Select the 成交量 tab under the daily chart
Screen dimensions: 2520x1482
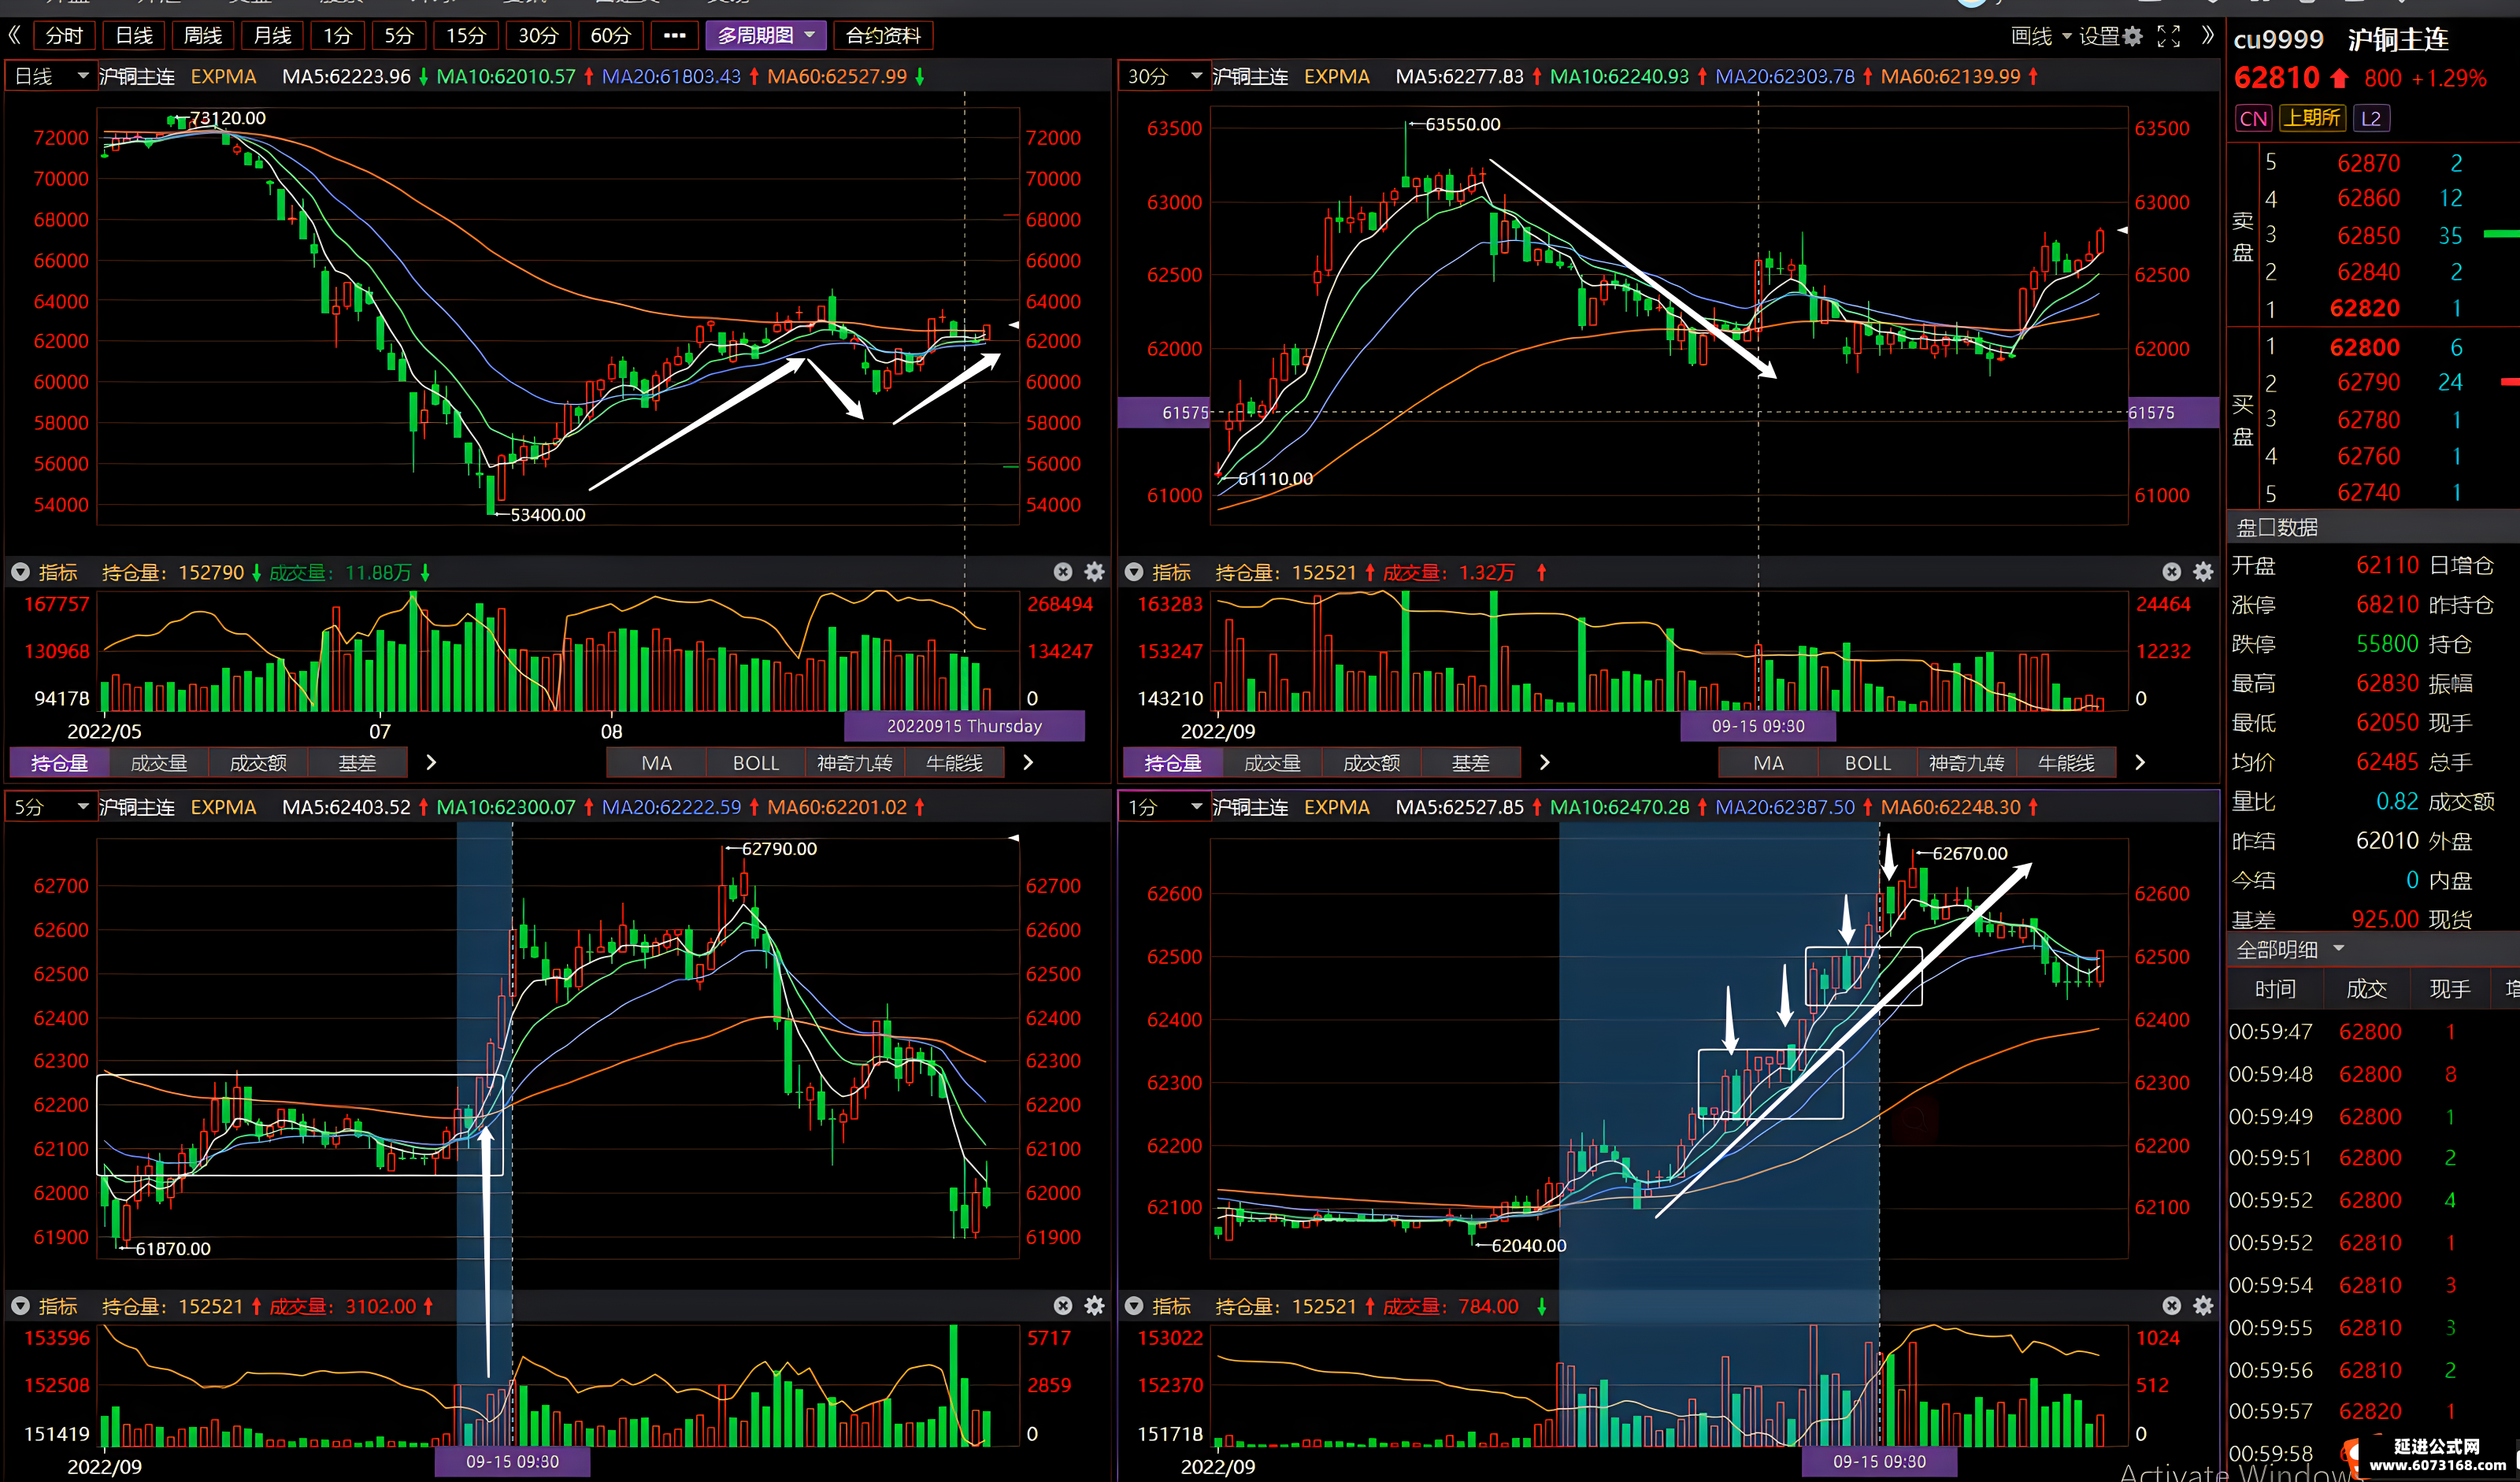(159, 763)
